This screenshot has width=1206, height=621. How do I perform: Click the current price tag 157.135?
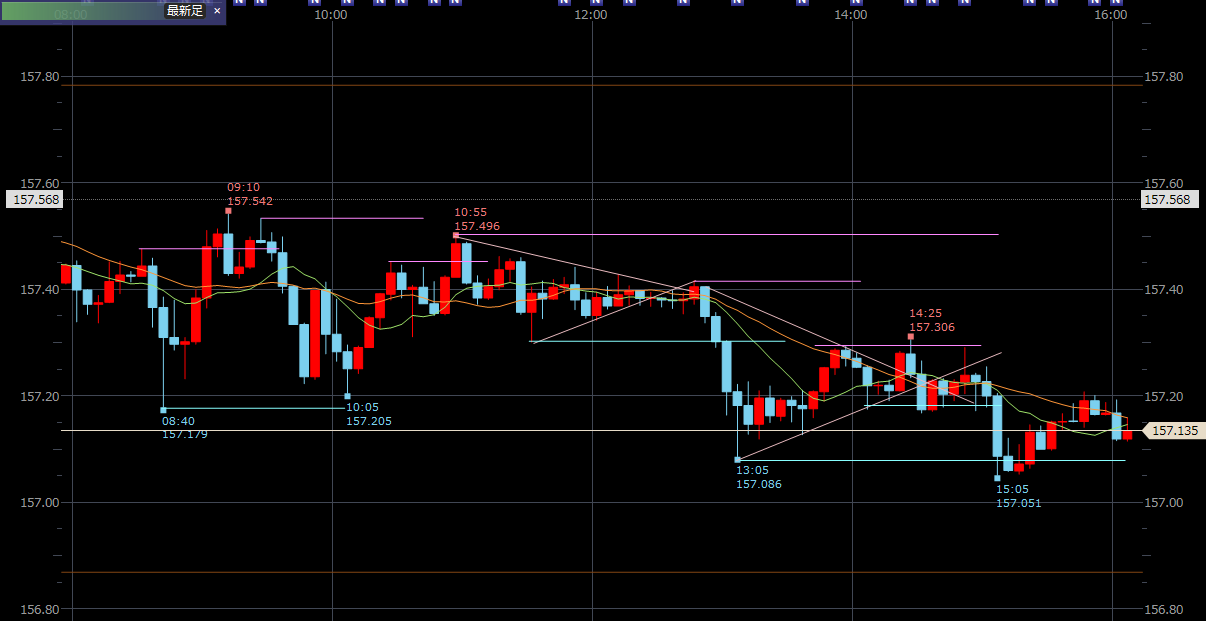tap(1174, 431)
